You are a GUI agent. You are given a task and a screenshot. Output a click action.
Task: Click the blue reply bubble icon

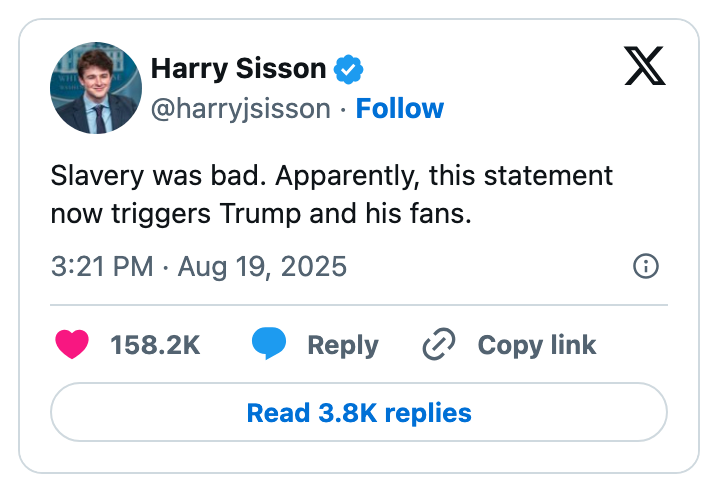tap(269, 345)
